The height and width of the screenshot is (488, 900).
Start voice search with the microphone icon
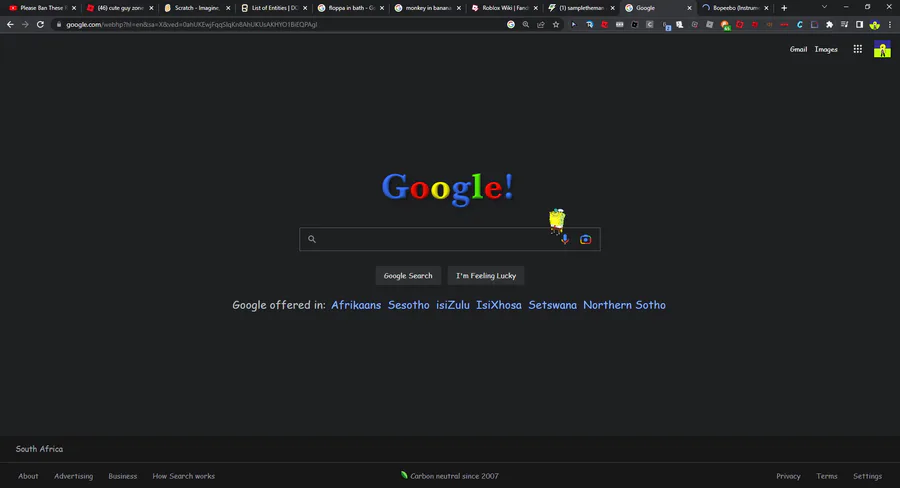(565, 239)
